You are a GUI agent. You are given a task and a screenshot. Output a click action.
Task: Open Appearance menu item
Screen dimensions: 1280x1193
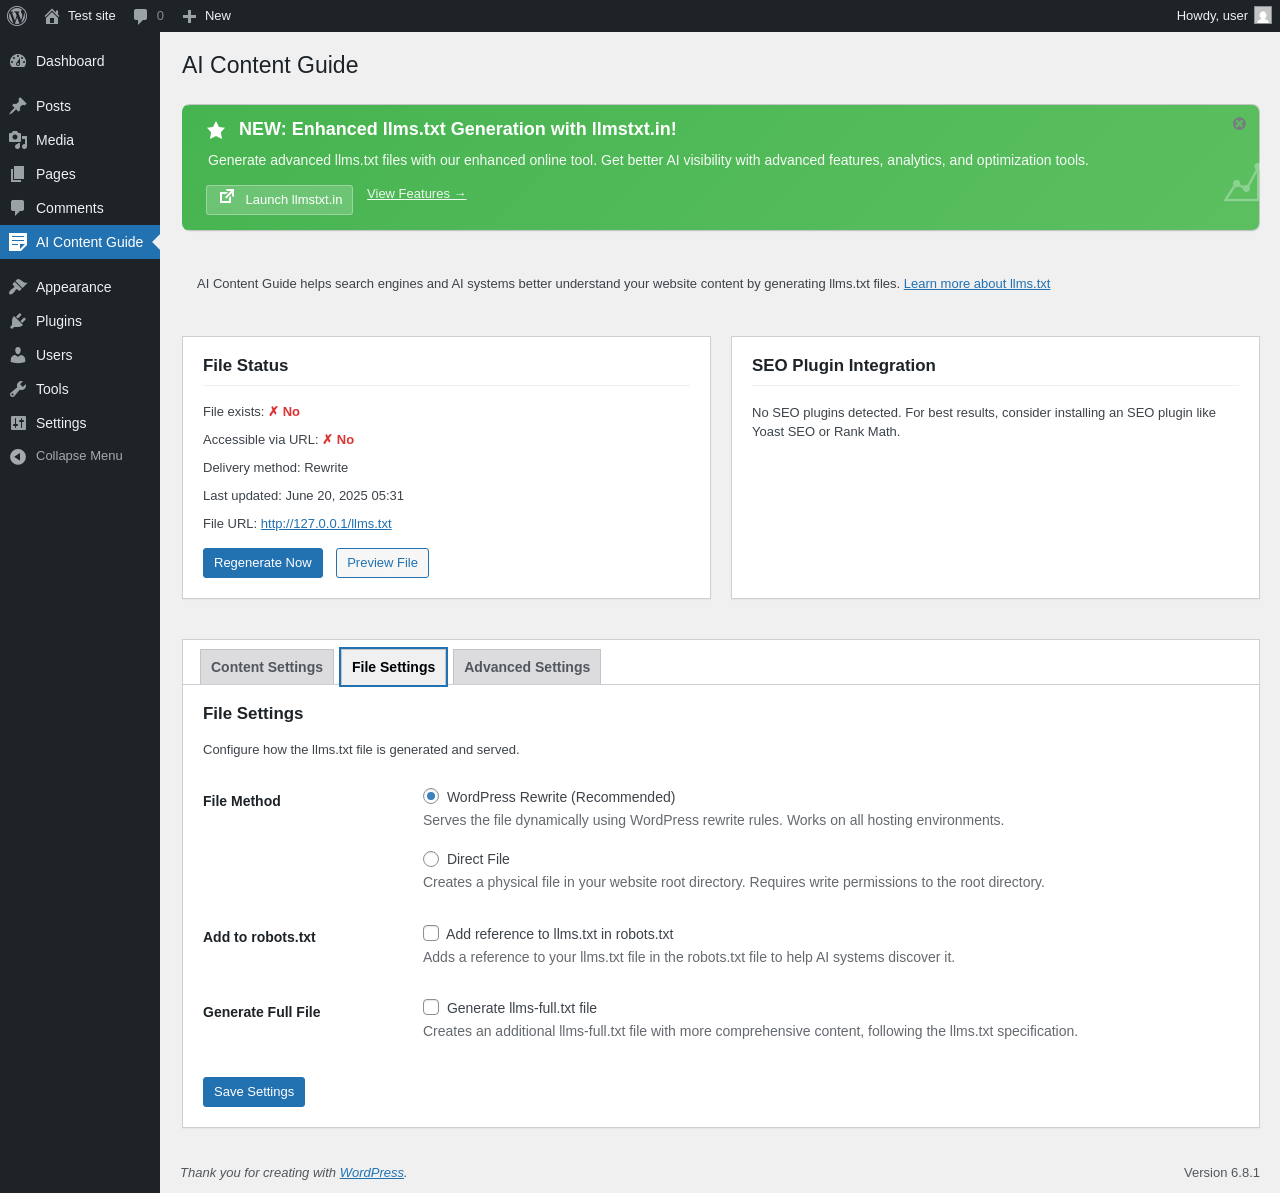pos(80,287)
